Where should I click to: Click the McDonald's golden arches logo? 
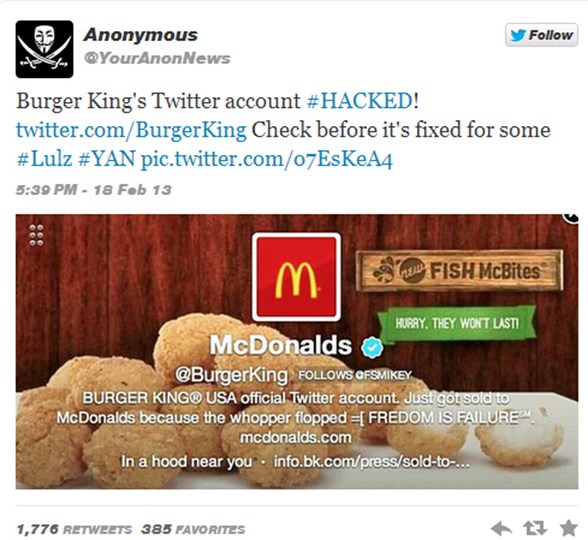pyautogui.click(x=296, y=277)
